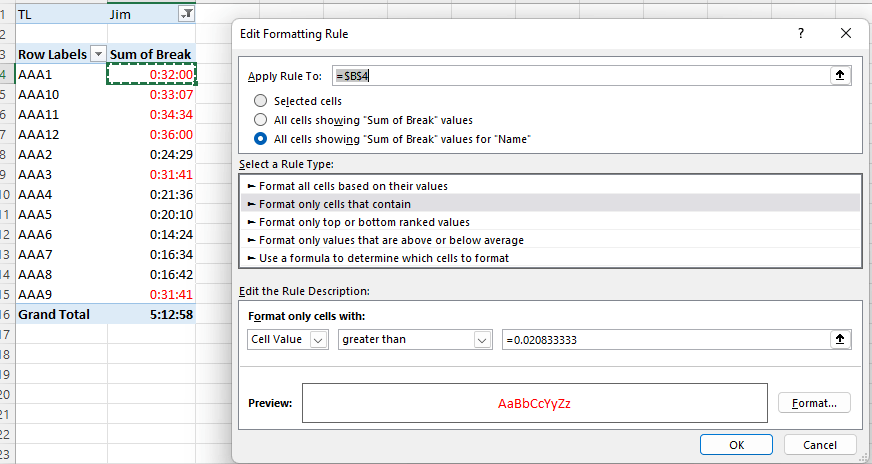The width and height of the screenshot is (872, 464).
Task: Click the AAA12 row label
Action: pos(62,135)
